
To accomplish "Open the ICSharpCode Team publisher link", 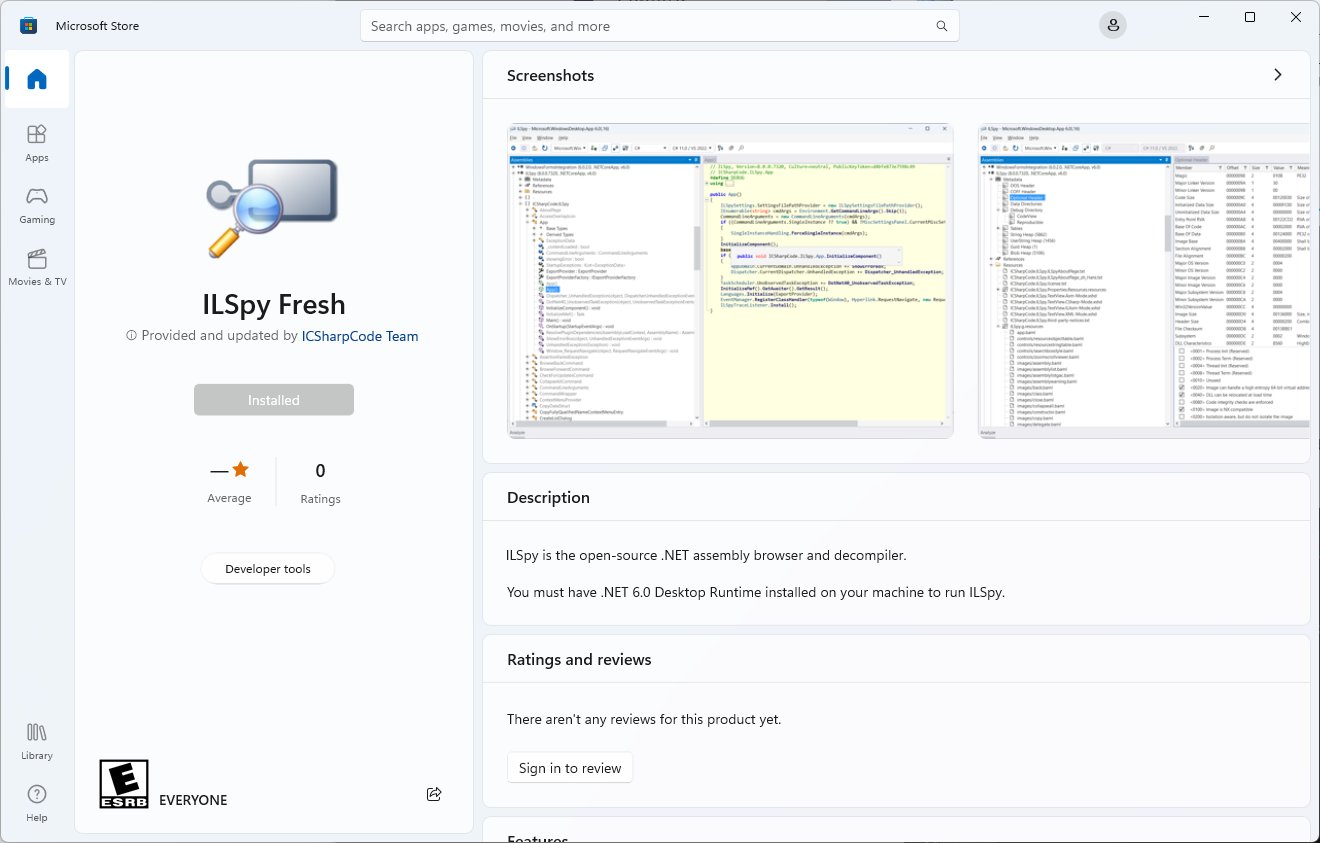I will coord(359,336).
